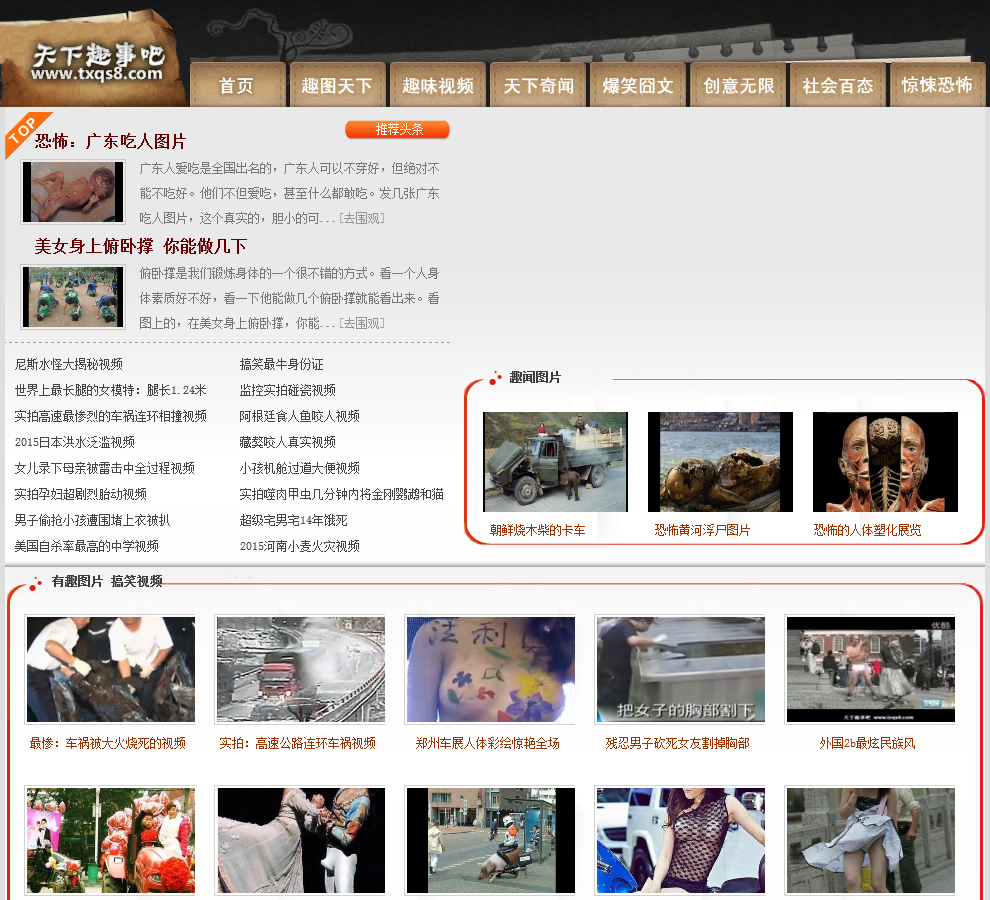Open thumbnail of the 俯卧撑 article

click(x=73, y=297)
